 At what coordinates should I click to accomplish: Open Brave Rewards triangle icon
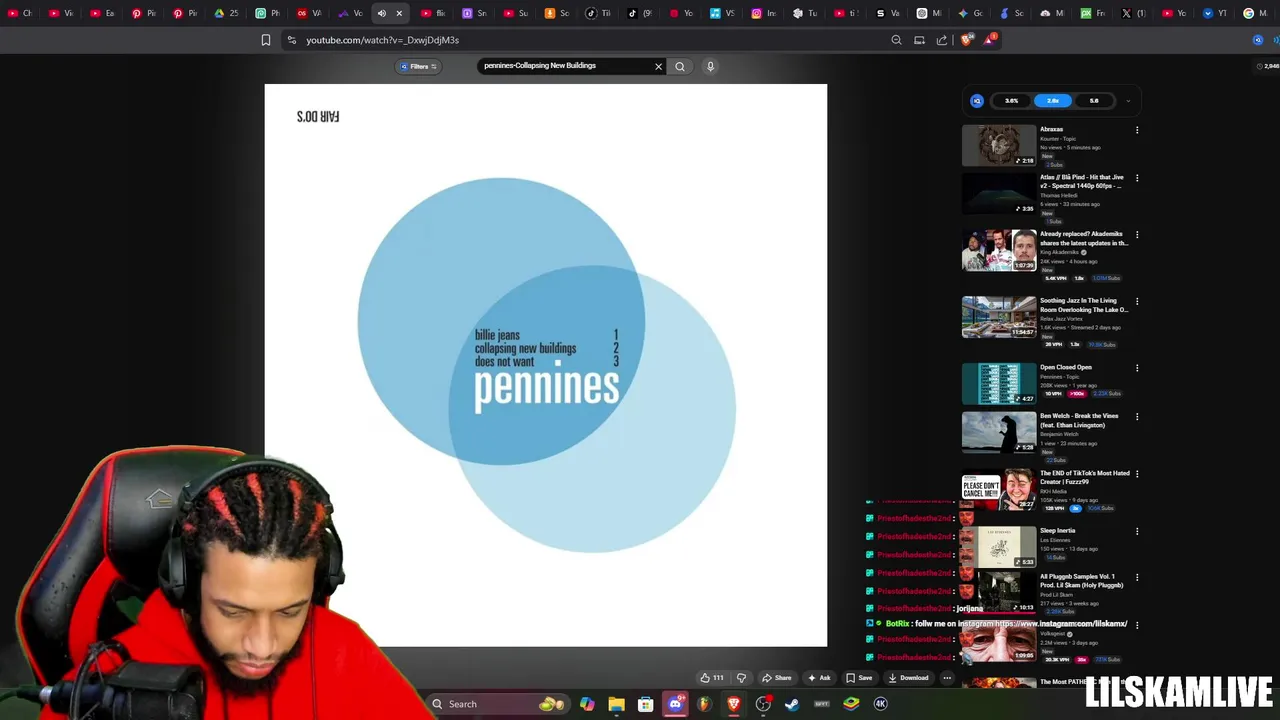point(989,40)
